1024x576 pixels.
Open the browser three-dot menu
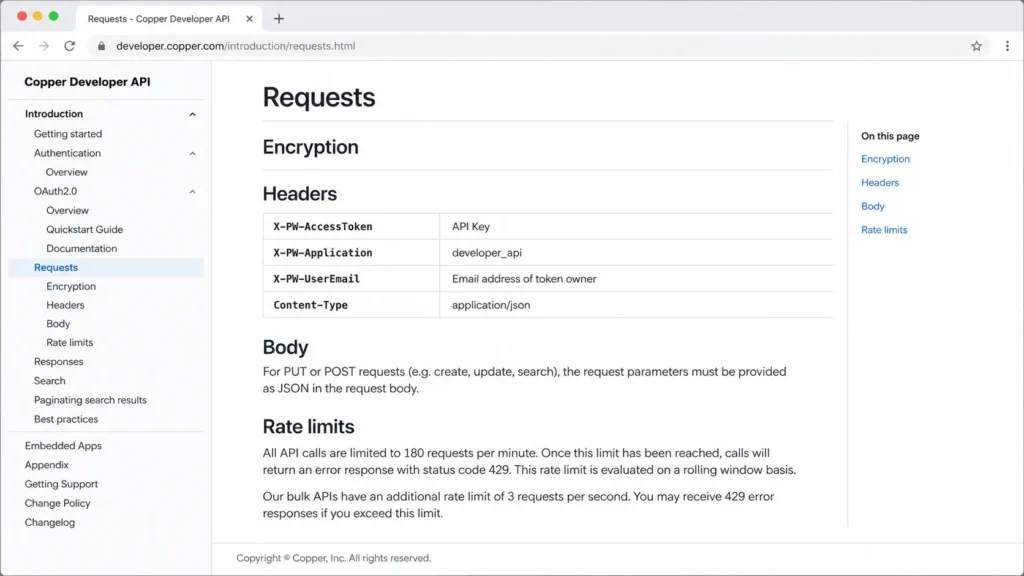[x=1007, y=46]
